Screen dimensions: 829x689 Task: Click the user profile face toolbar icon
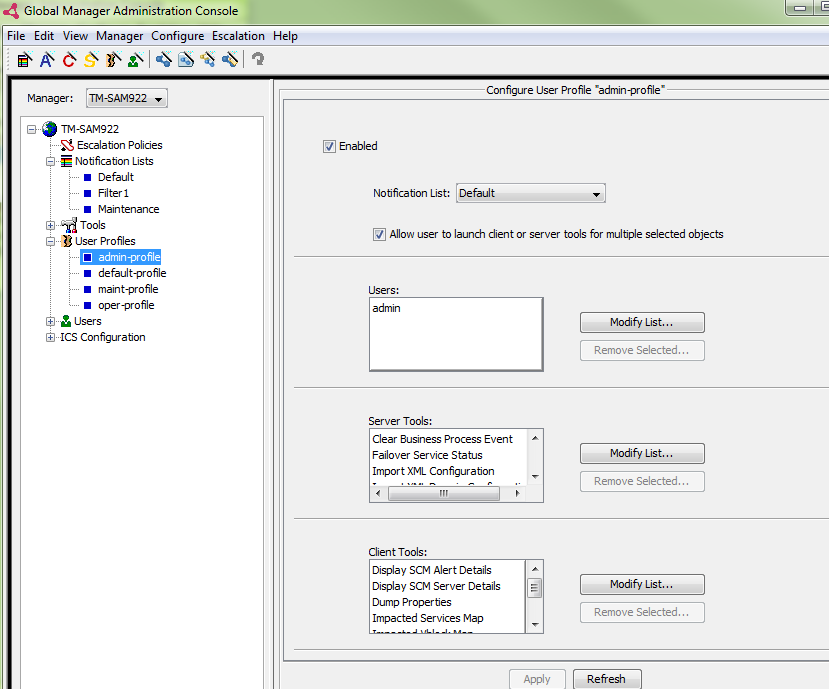(113, 60)
